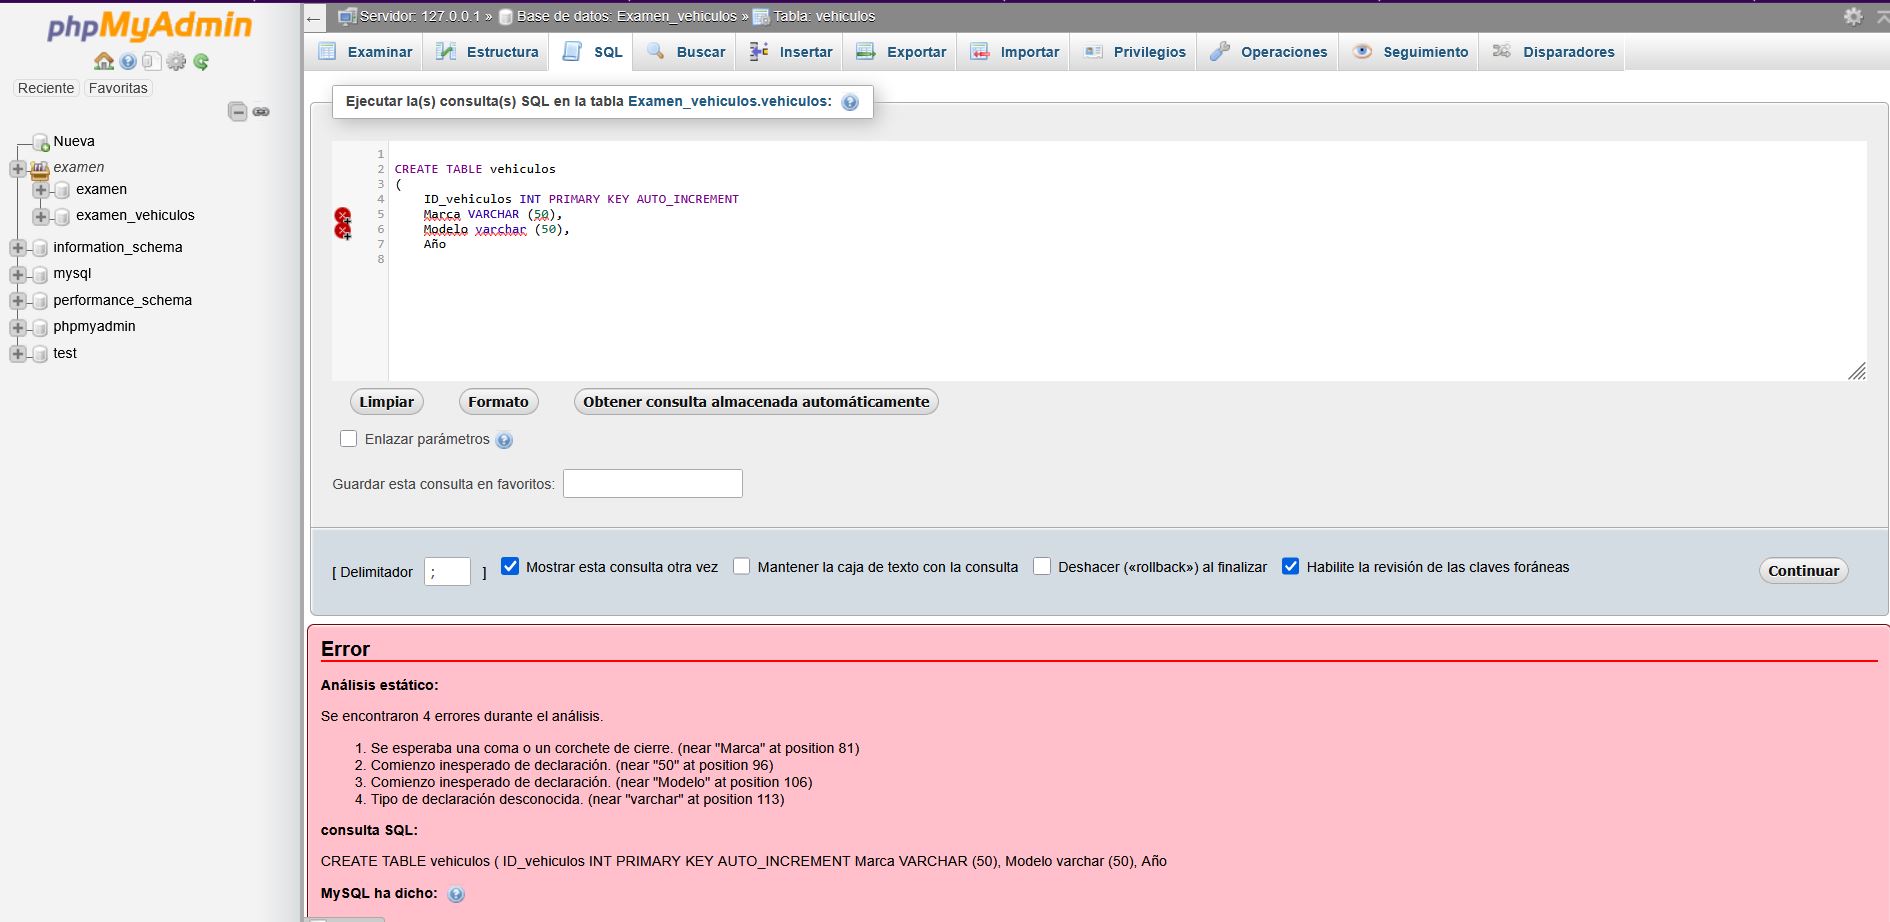Uncheck Mostrar esta consulta otra vez
1890x922 pixels.
point(510,567)
